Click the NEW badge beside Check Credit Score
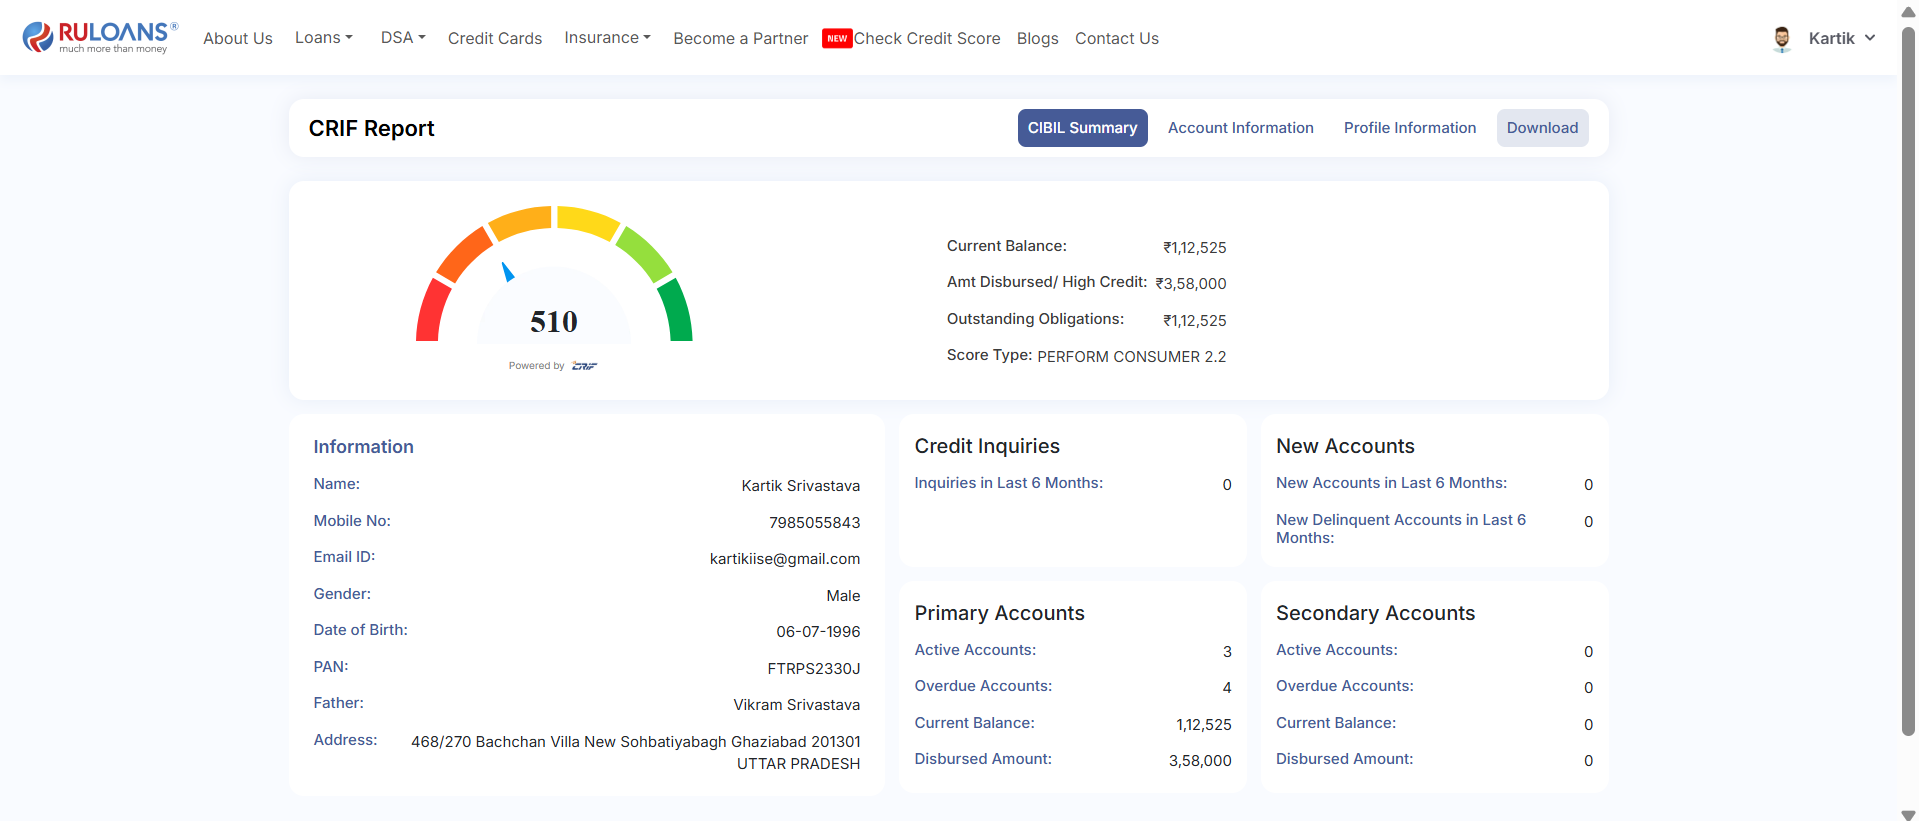This screenshot has height=821, width=1919. pos(836,39)
